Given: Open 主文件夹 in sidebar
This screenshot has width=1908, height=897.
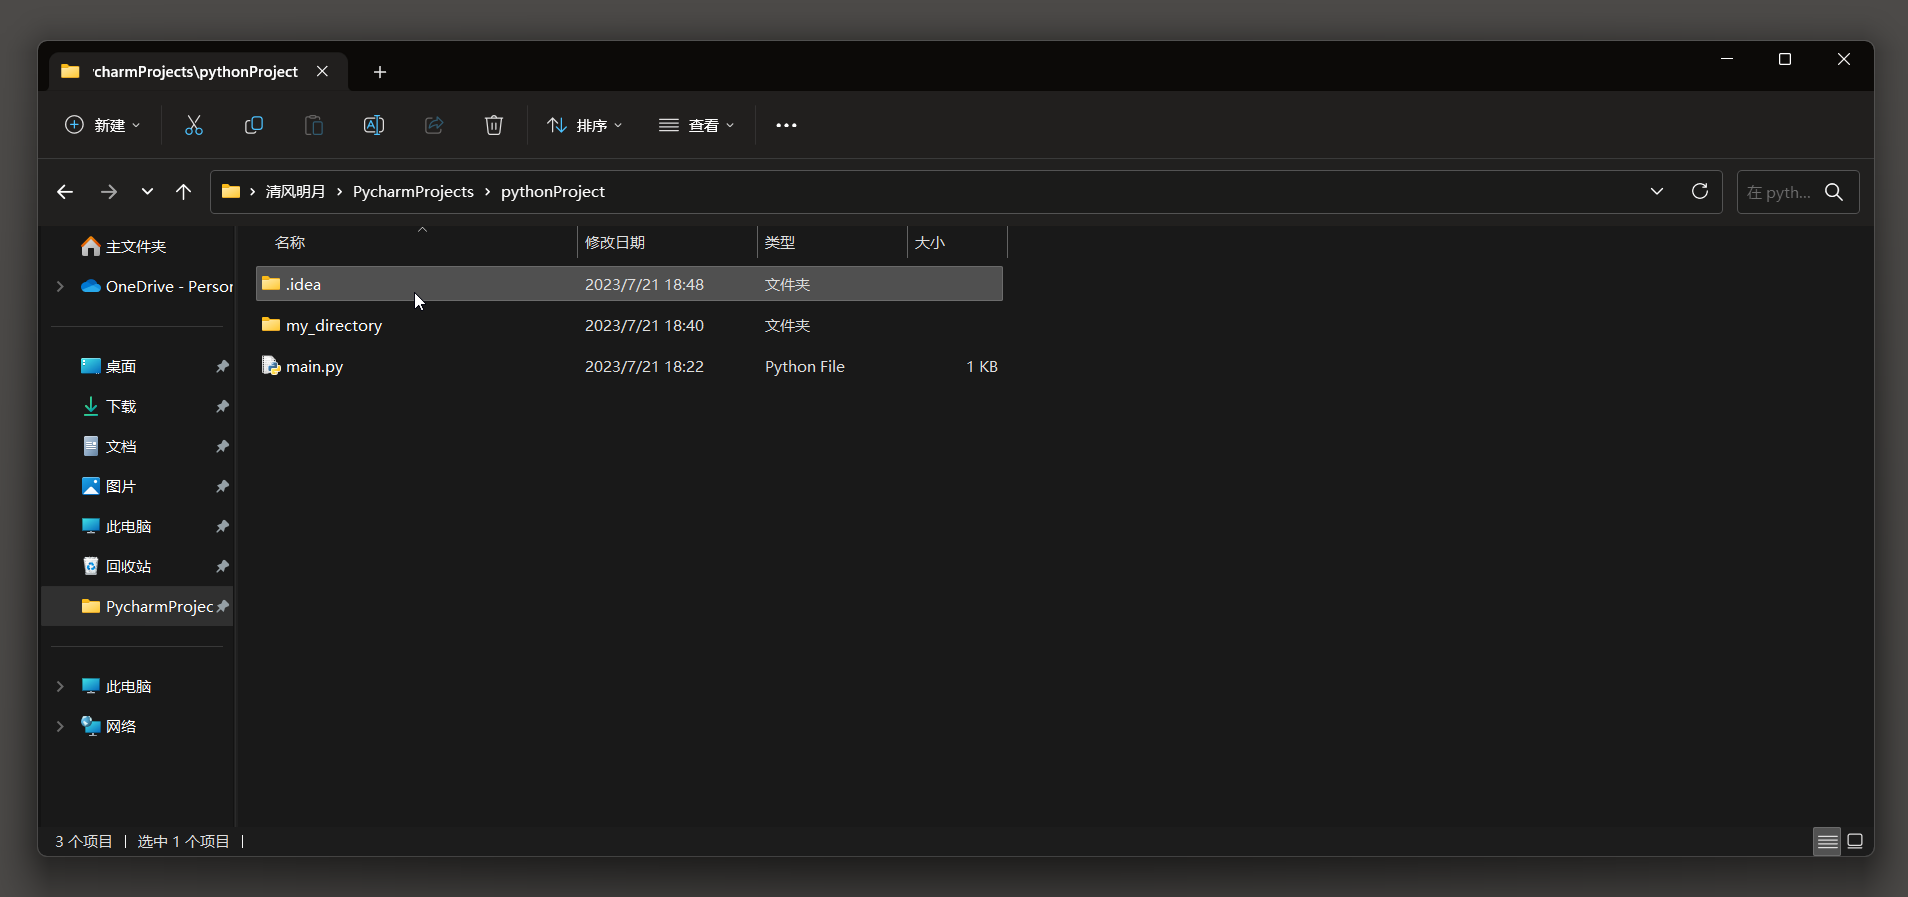Looking at the screenshot, I should pyautogui.click(x=136, y=246).
